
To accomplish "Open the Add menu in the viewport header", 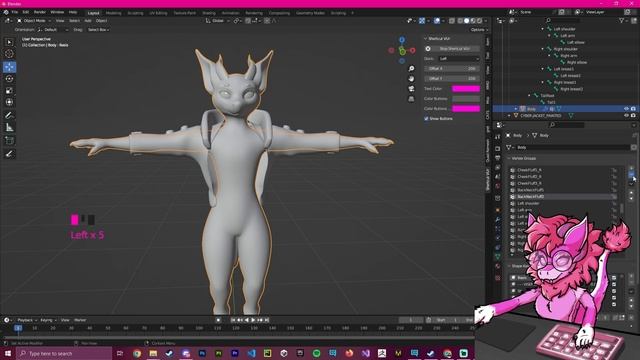I will [x=88, y=20].
